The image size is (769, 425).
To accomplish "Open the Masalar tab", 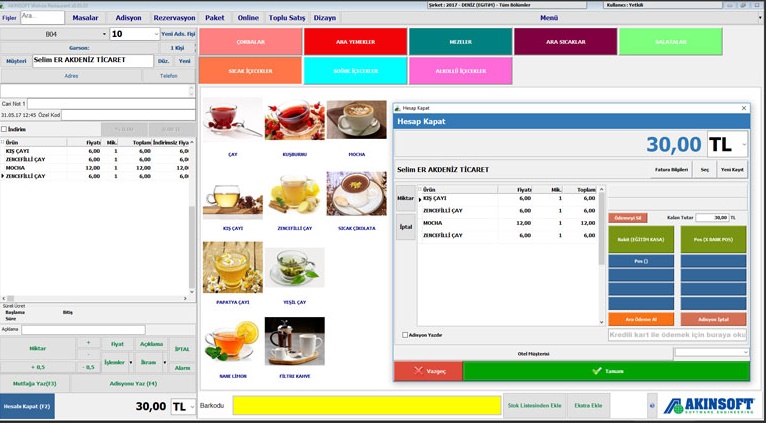I will (x=86, y=18).
